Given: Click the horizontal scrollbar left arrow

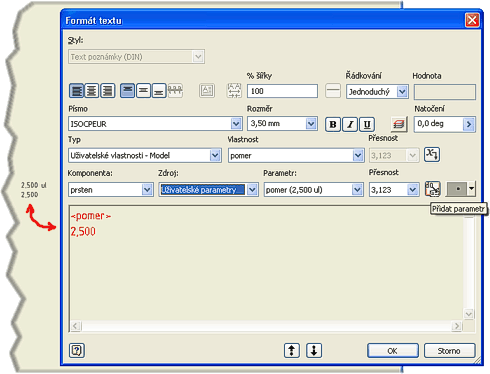Looking at the screenshot, I should 75,326.
